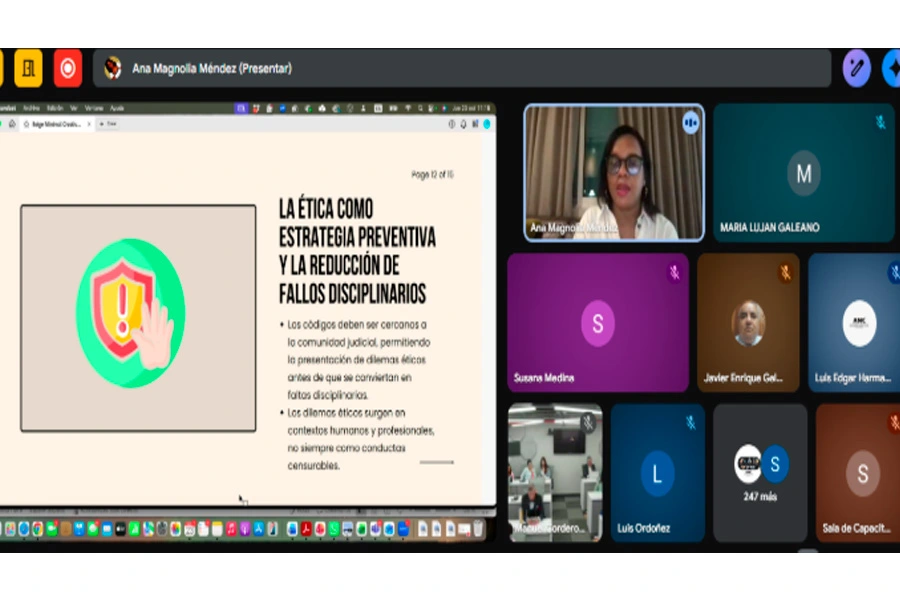
Task: Click the muted mic icon on Susana Medina tile
Action: pos(674,272)
